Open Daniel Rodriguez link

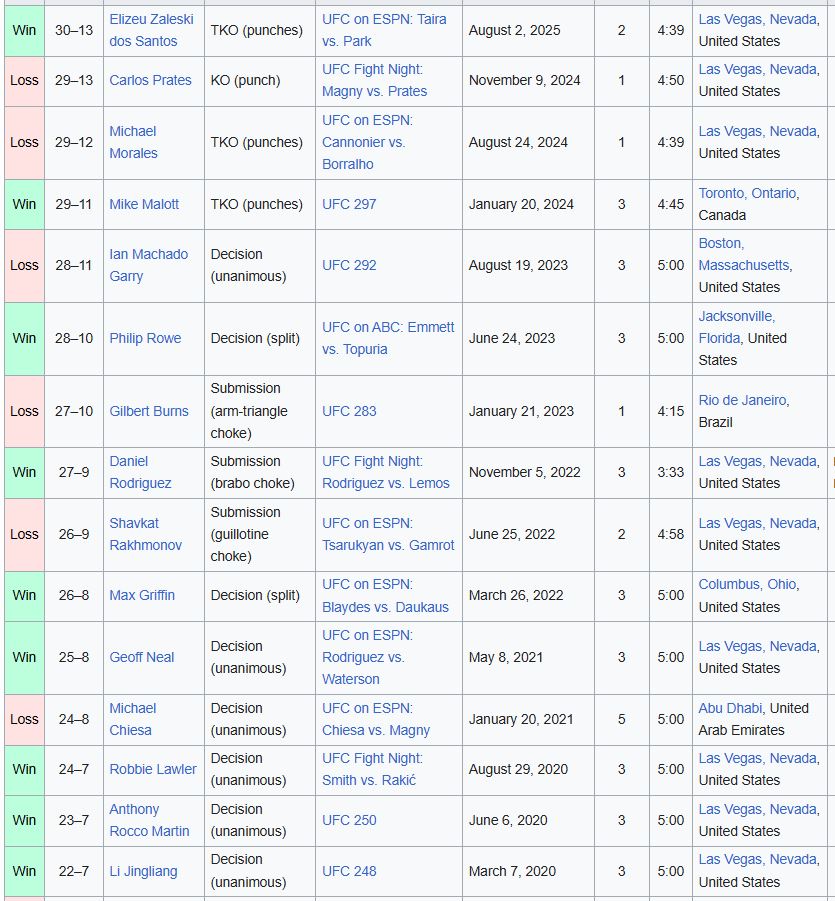tap(140, 472)
